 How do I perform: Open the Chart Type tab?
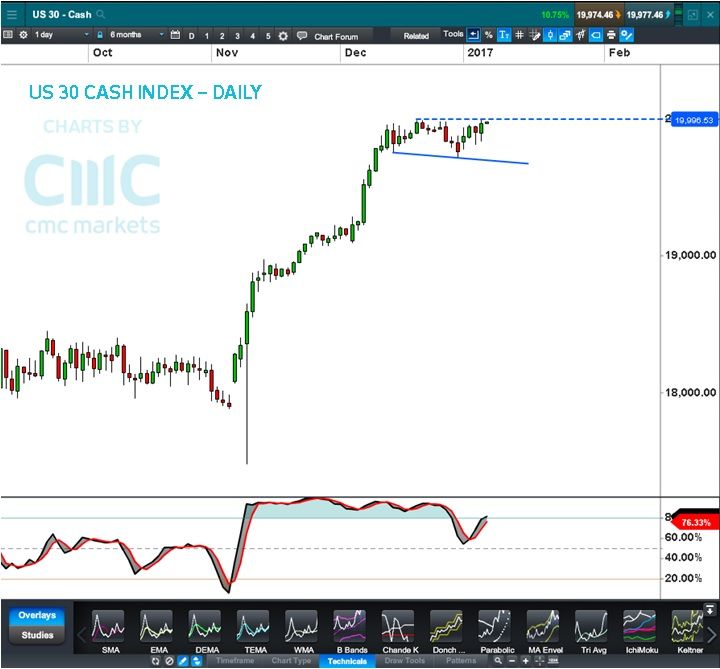pyautogui.click(x=291, y=660)
